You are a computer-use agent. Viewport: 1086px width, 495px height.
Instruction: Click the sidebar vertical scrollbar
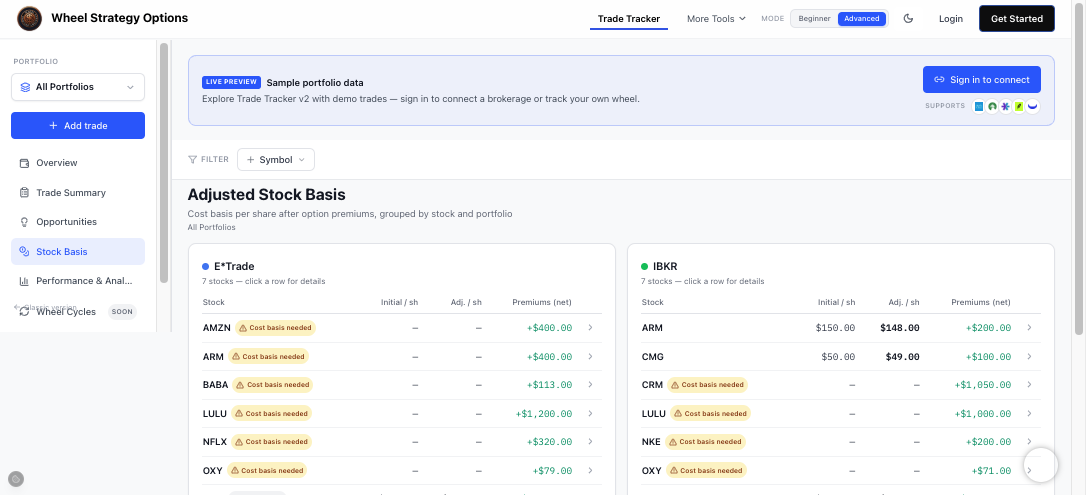164,163
